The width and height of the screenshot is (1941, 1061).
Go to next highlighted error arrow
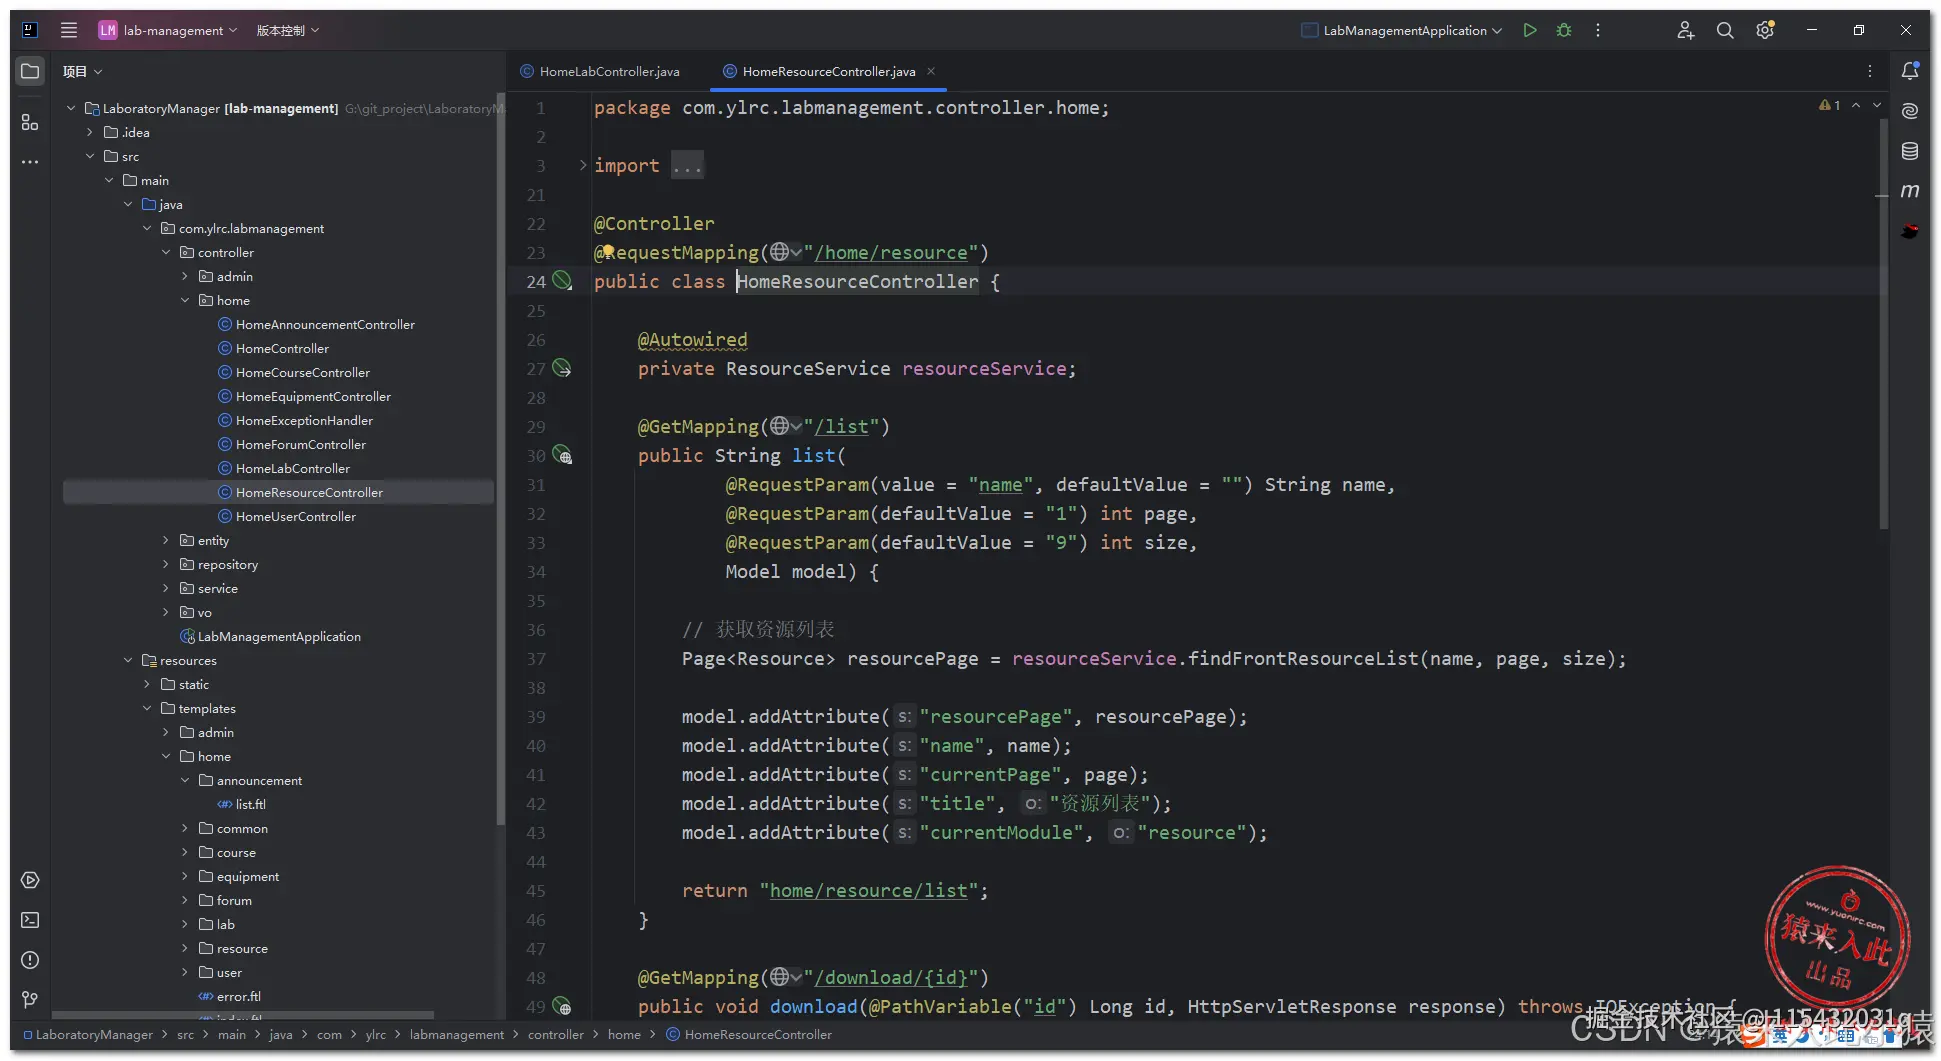click(1877, 105)
